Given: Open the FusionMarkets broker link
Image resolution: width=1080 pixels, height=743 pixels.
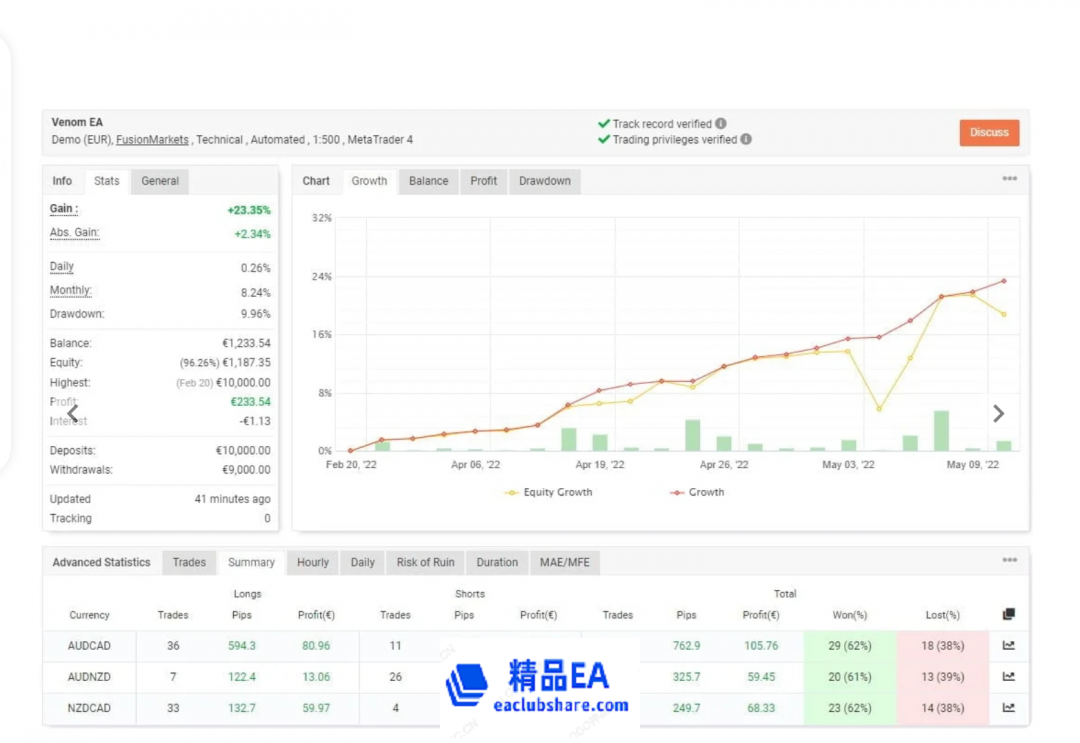Looking at the screenshot, I should (x=152, y=140).
